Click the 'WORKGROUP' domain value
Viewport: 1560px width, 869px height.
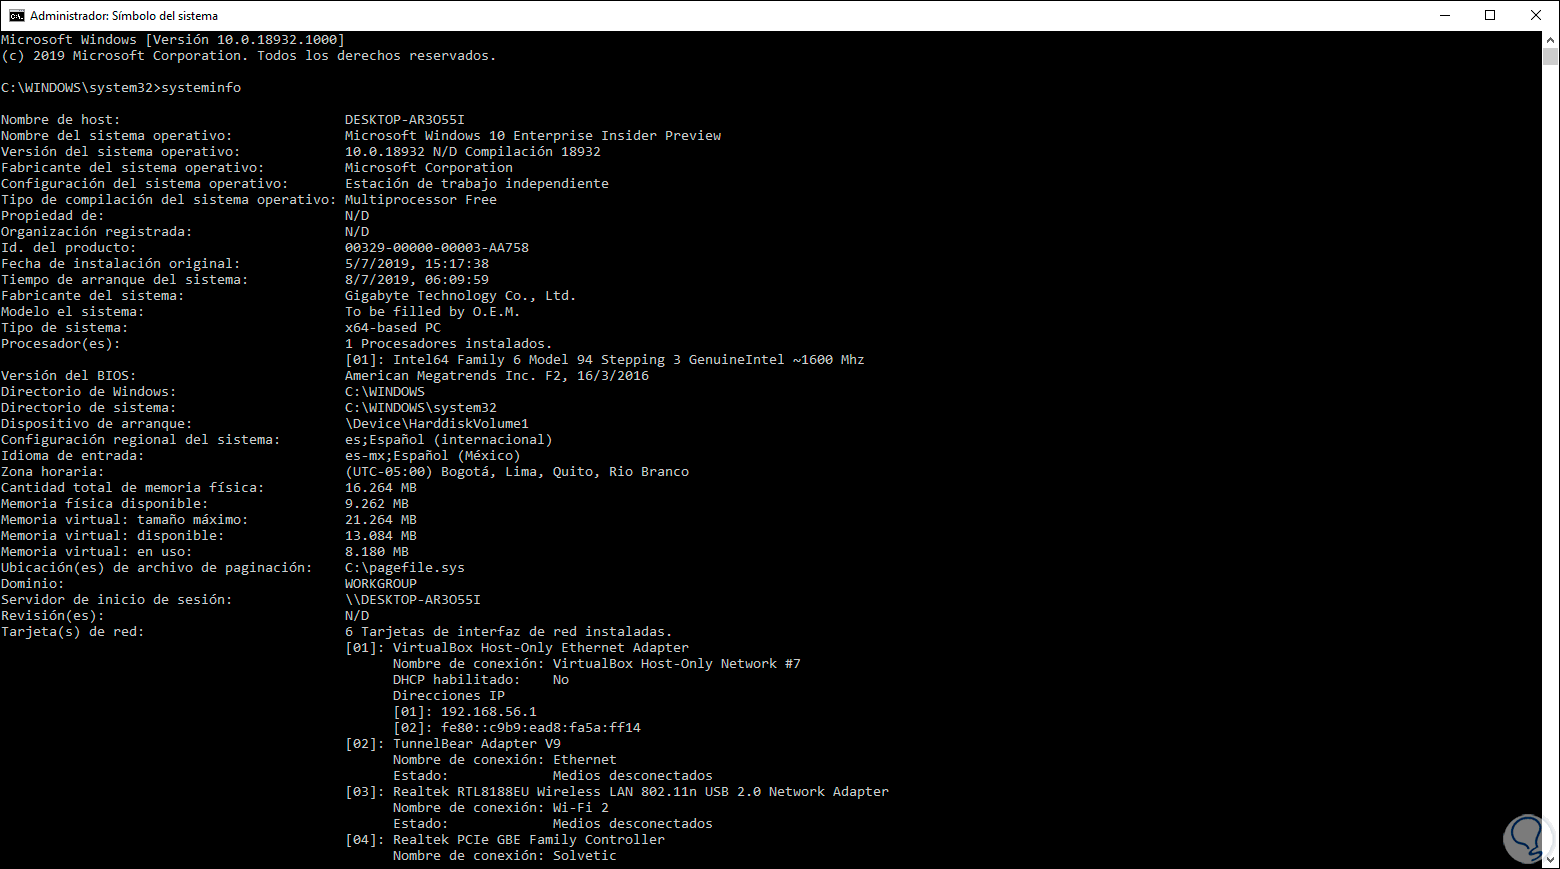click(381, 584)
